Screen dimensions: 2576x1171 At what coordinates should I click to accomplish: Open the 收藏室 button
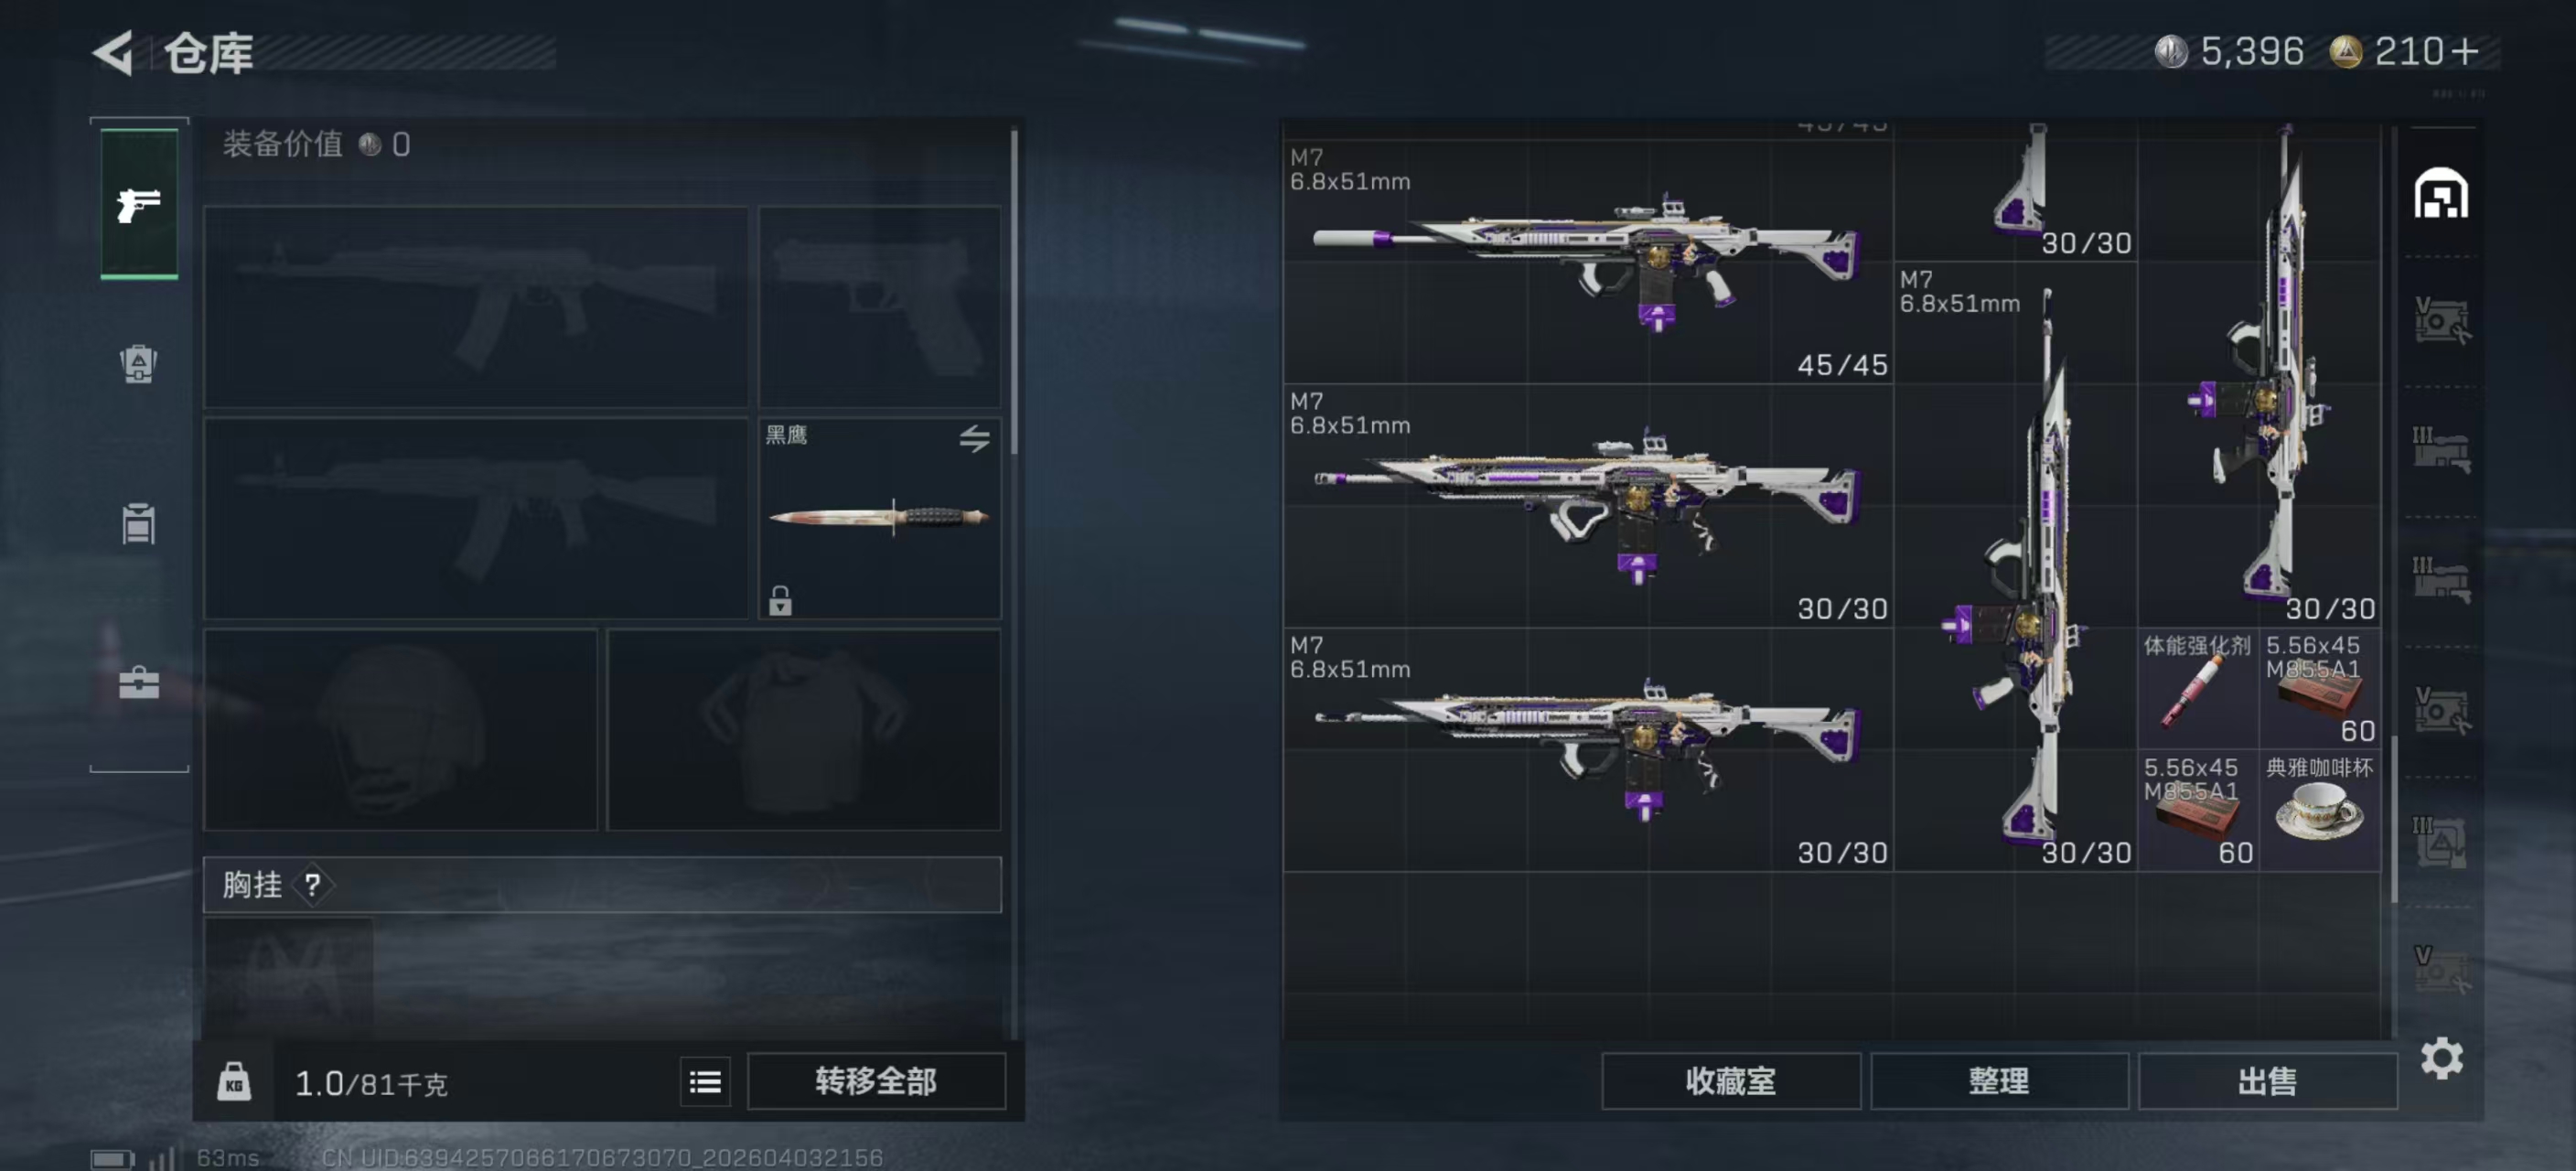click(1730, 1081)
